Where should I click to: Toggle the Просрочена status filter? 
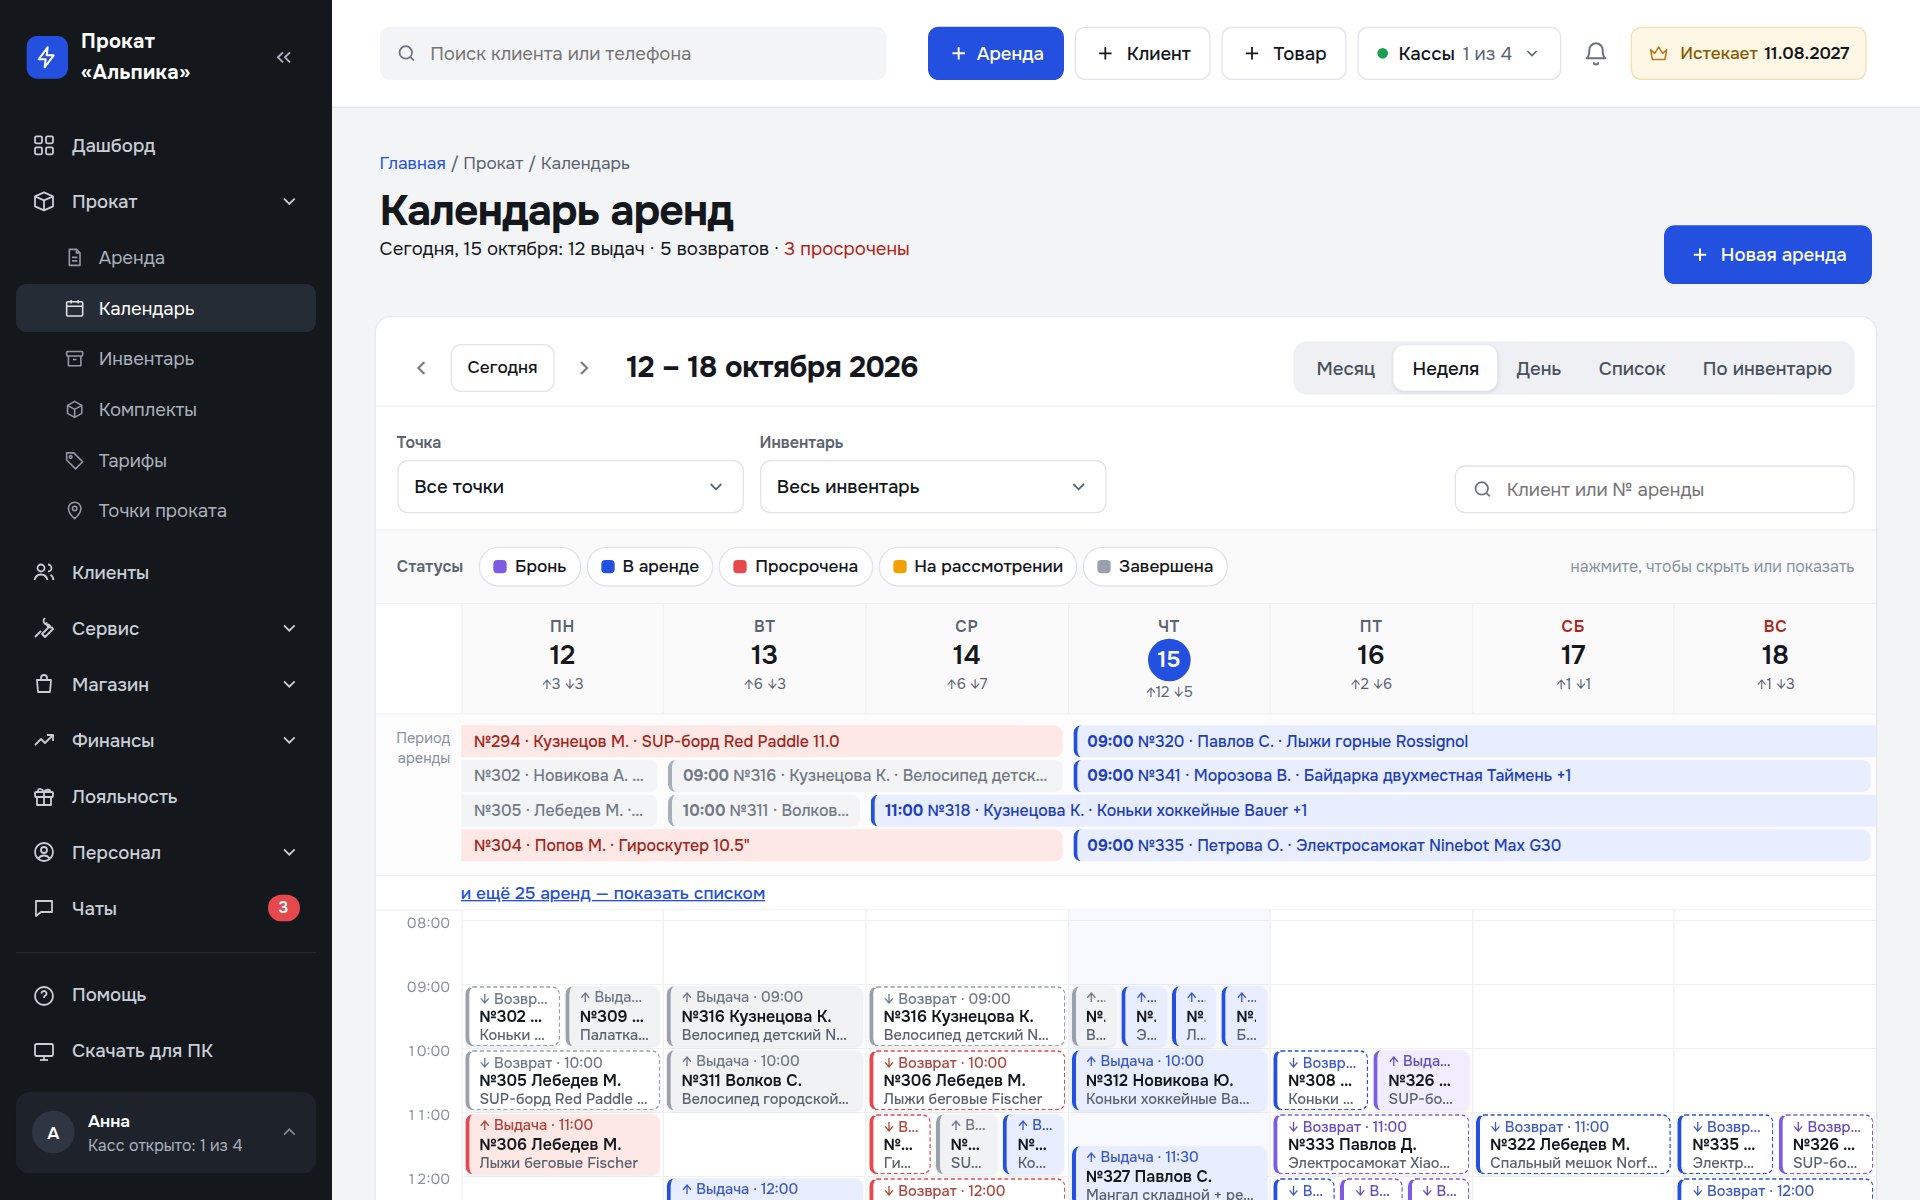coord(796,566)
